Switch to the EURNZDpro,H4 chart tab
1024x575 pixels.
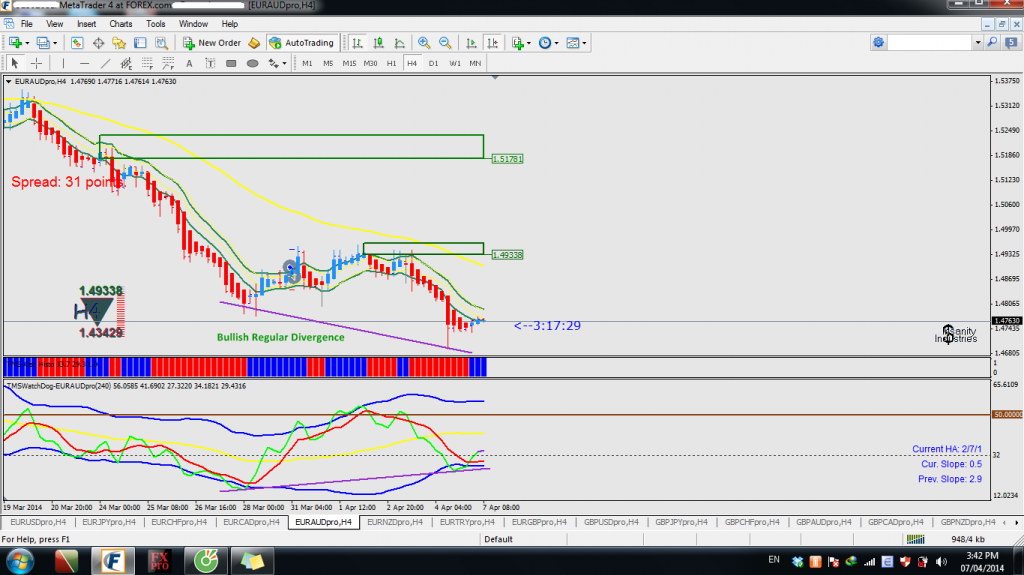(x=394, y=522)
